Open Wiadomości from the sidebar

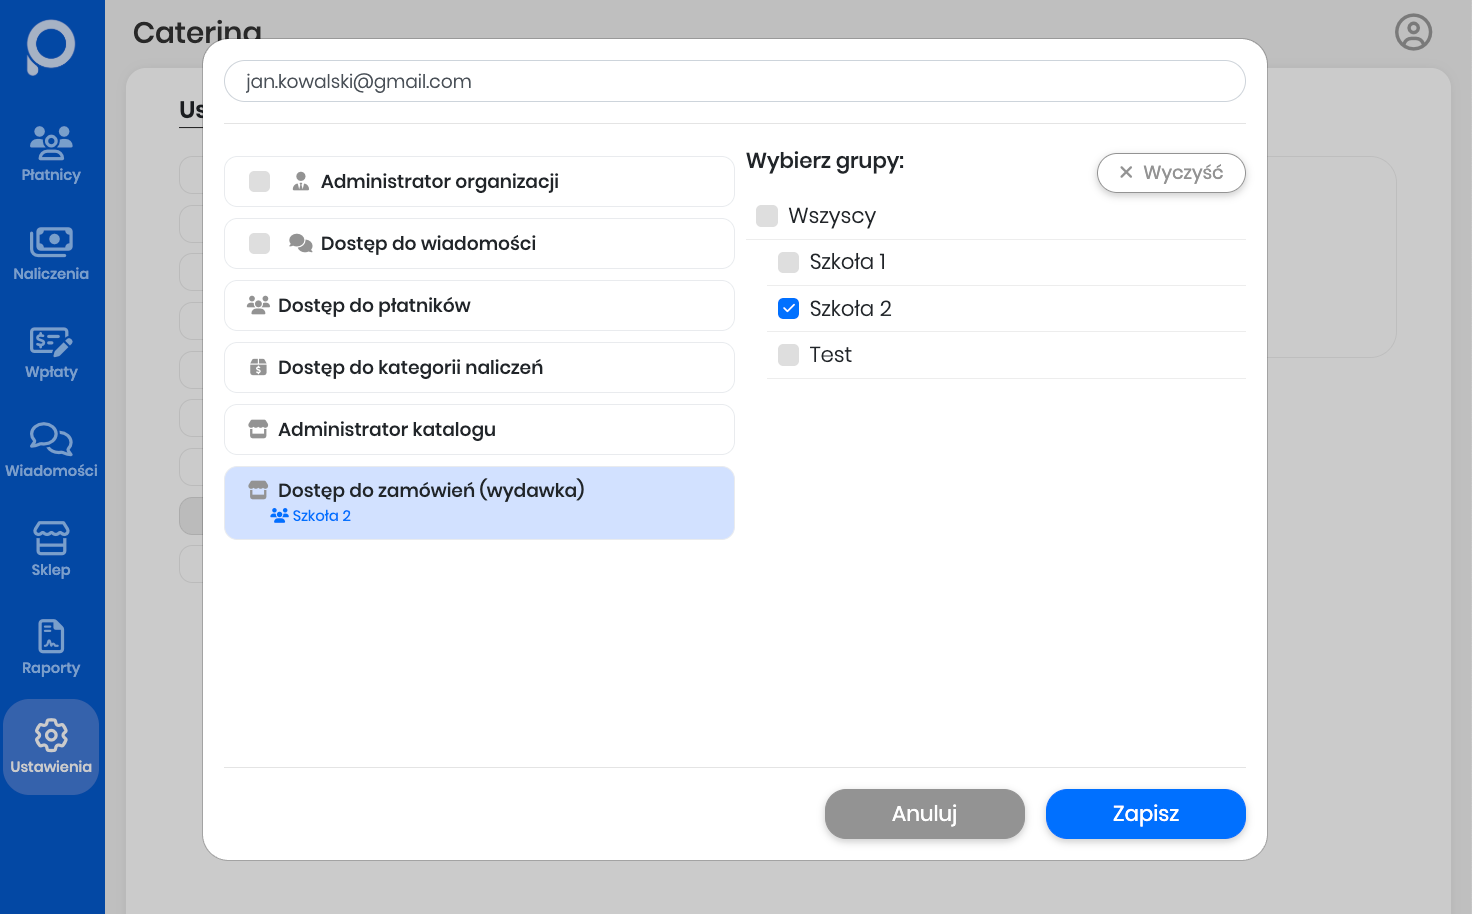tap(51, 450)
